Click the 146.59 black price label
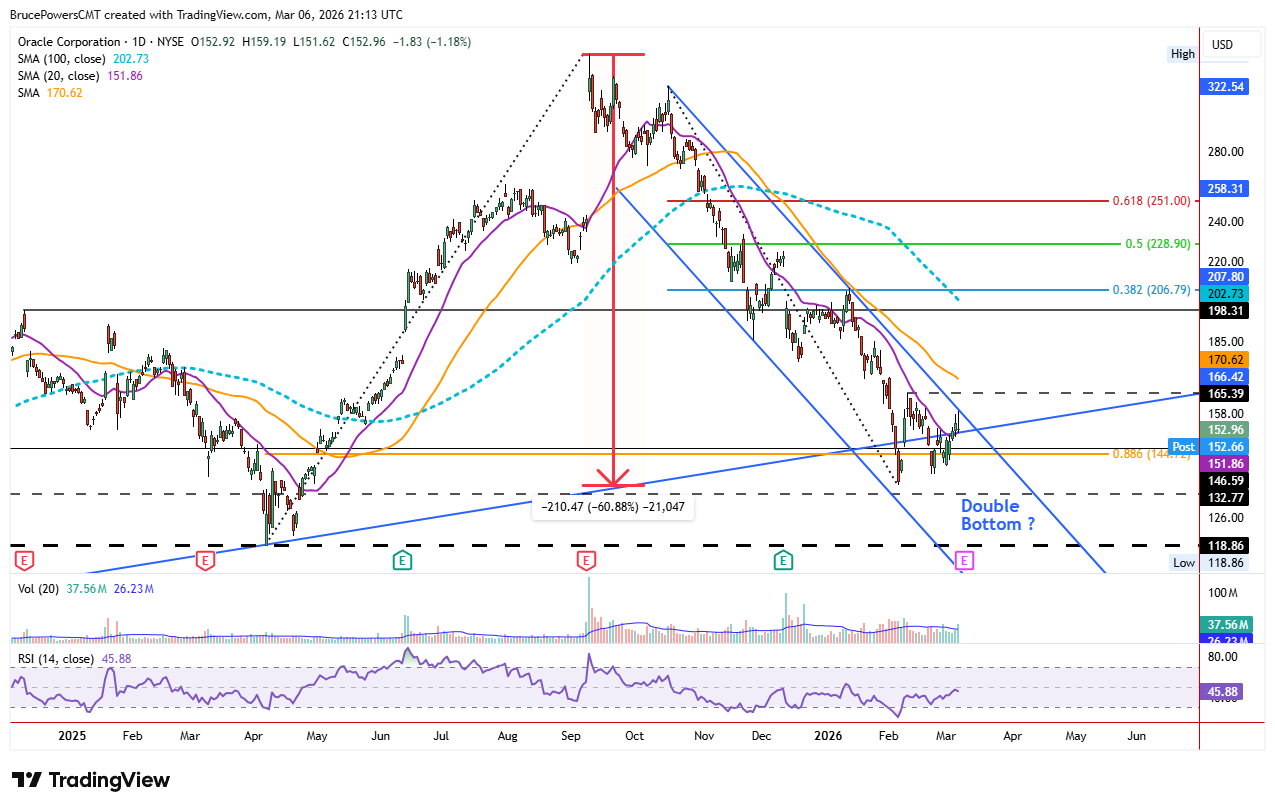Viewport: 1275px width, 810px height. coord(1225,481)
